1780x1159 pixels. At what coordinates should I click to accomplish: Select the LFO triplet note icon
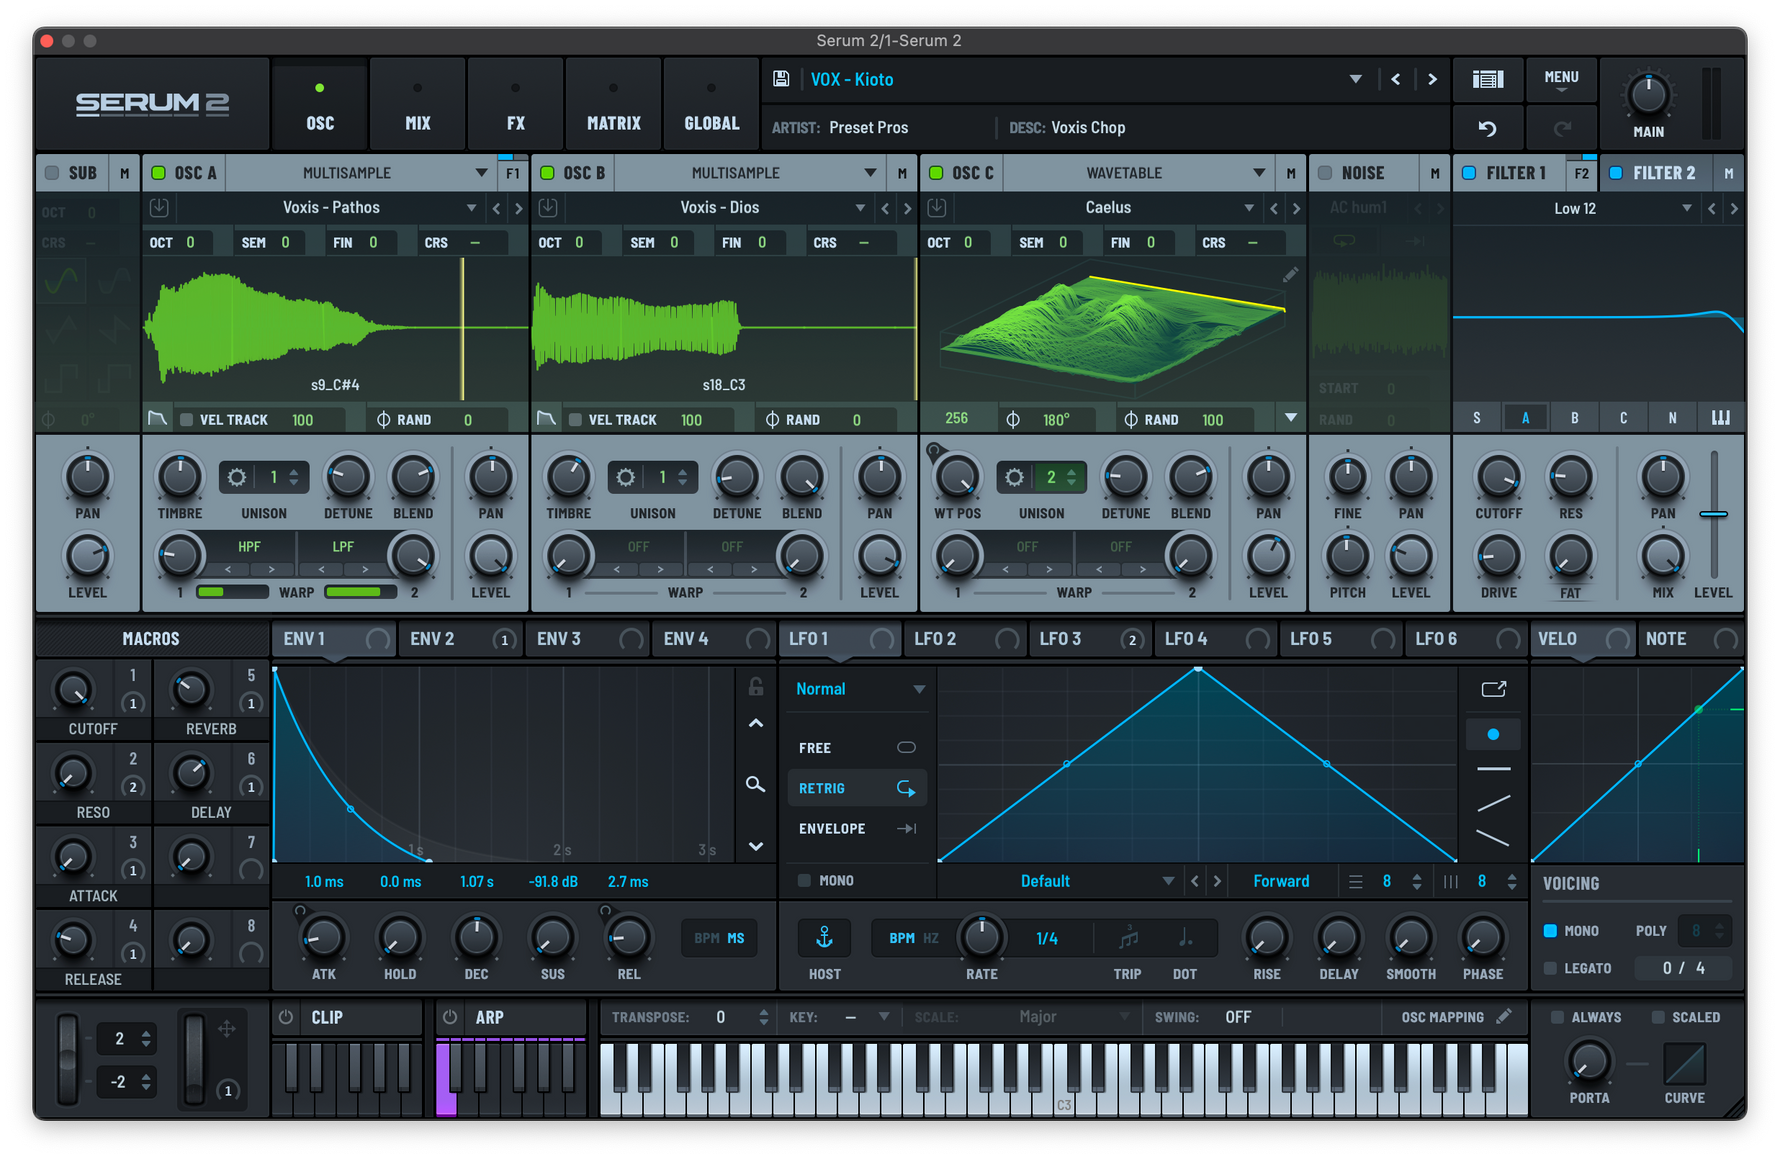1128,938
